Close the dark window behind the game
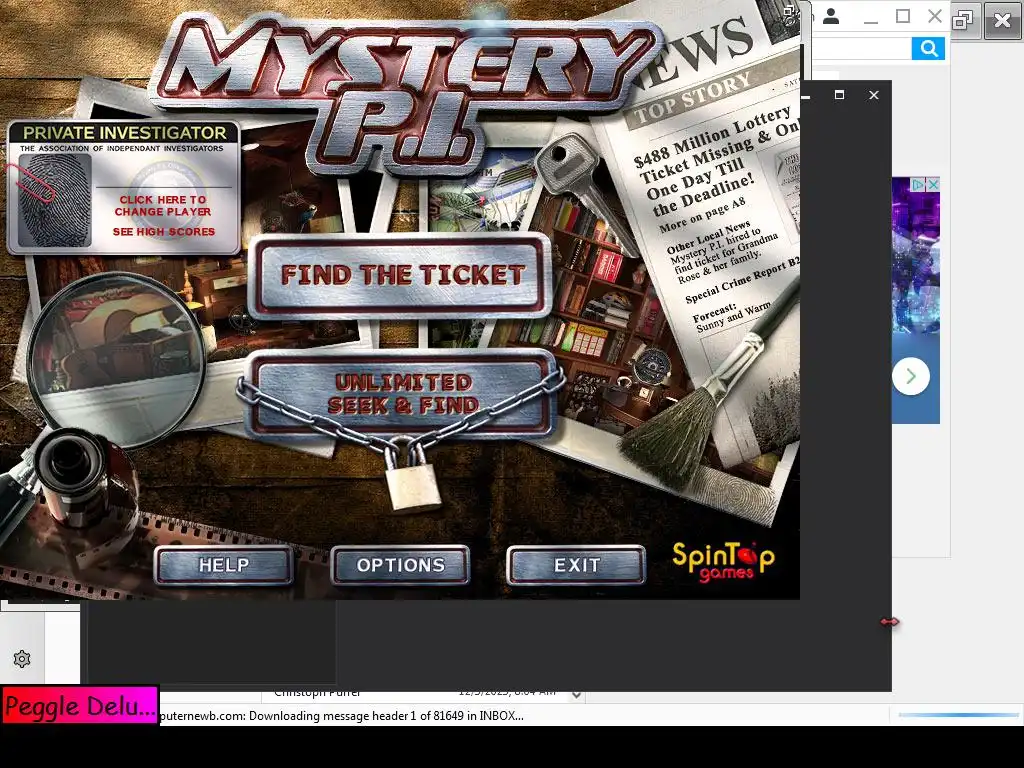 pos(874,95)
